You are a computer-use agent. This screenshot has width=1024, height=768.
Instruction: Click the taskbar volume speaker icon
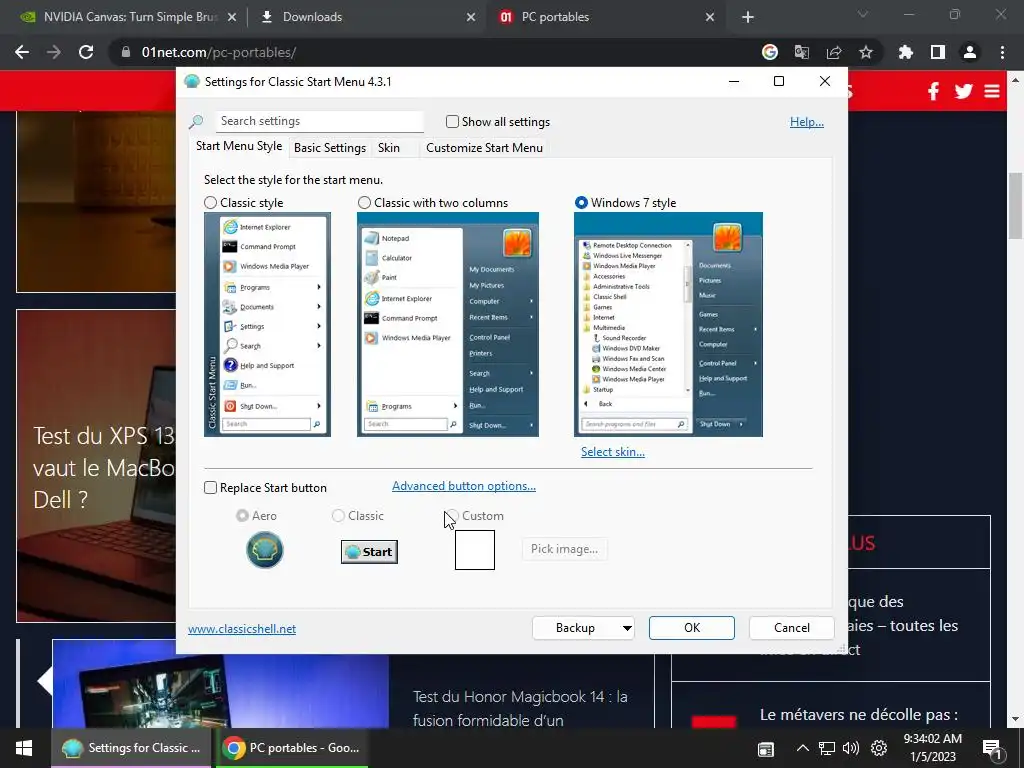point(851,748)
